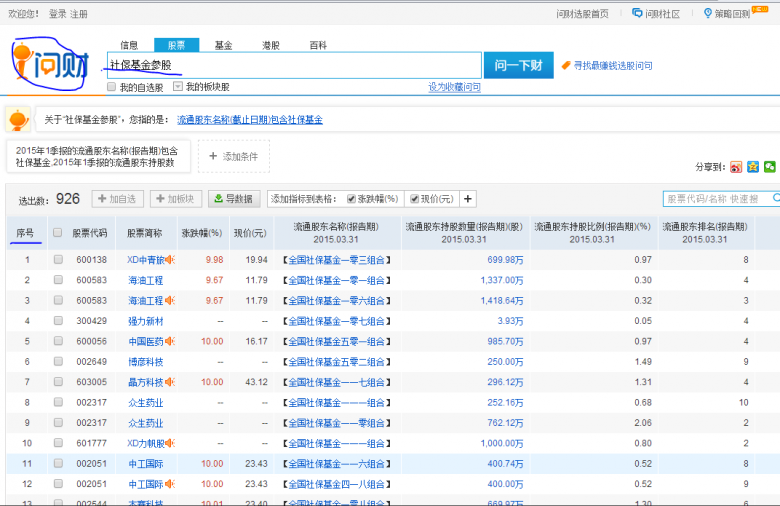Share to WeChat green icon
The height and width of the screenshot is (506, 780).
point(770,167)
